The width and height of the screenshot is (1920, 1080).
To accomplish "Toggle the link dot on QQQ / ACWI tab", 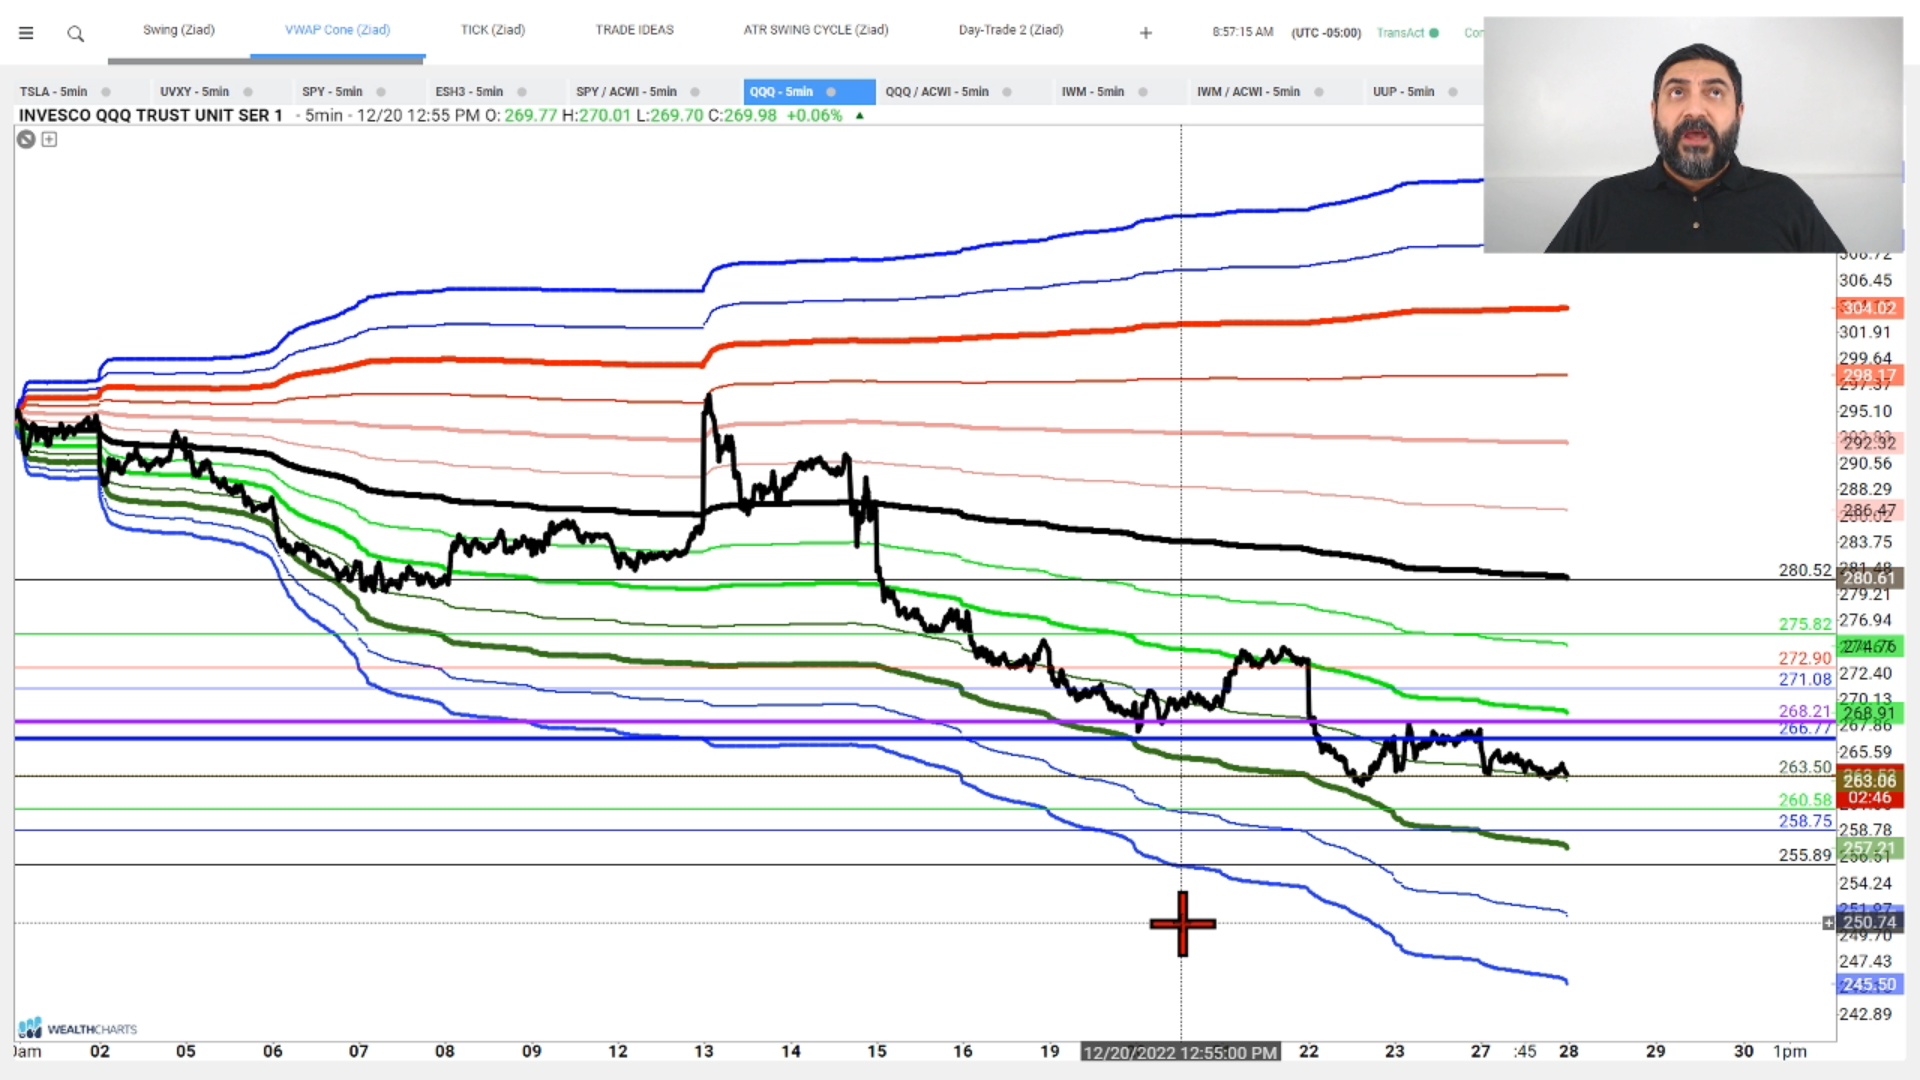I will coord(1007,92).
